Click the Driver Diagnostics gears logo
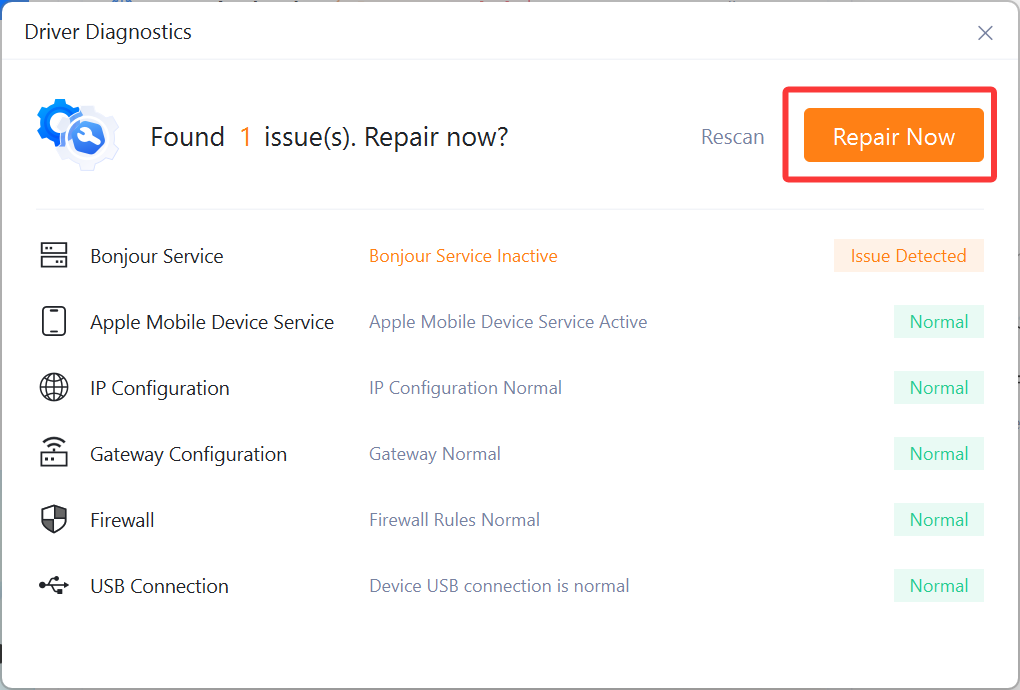Image resolution: width=1020 pixels, height=690 pixels. coord(76,133)
